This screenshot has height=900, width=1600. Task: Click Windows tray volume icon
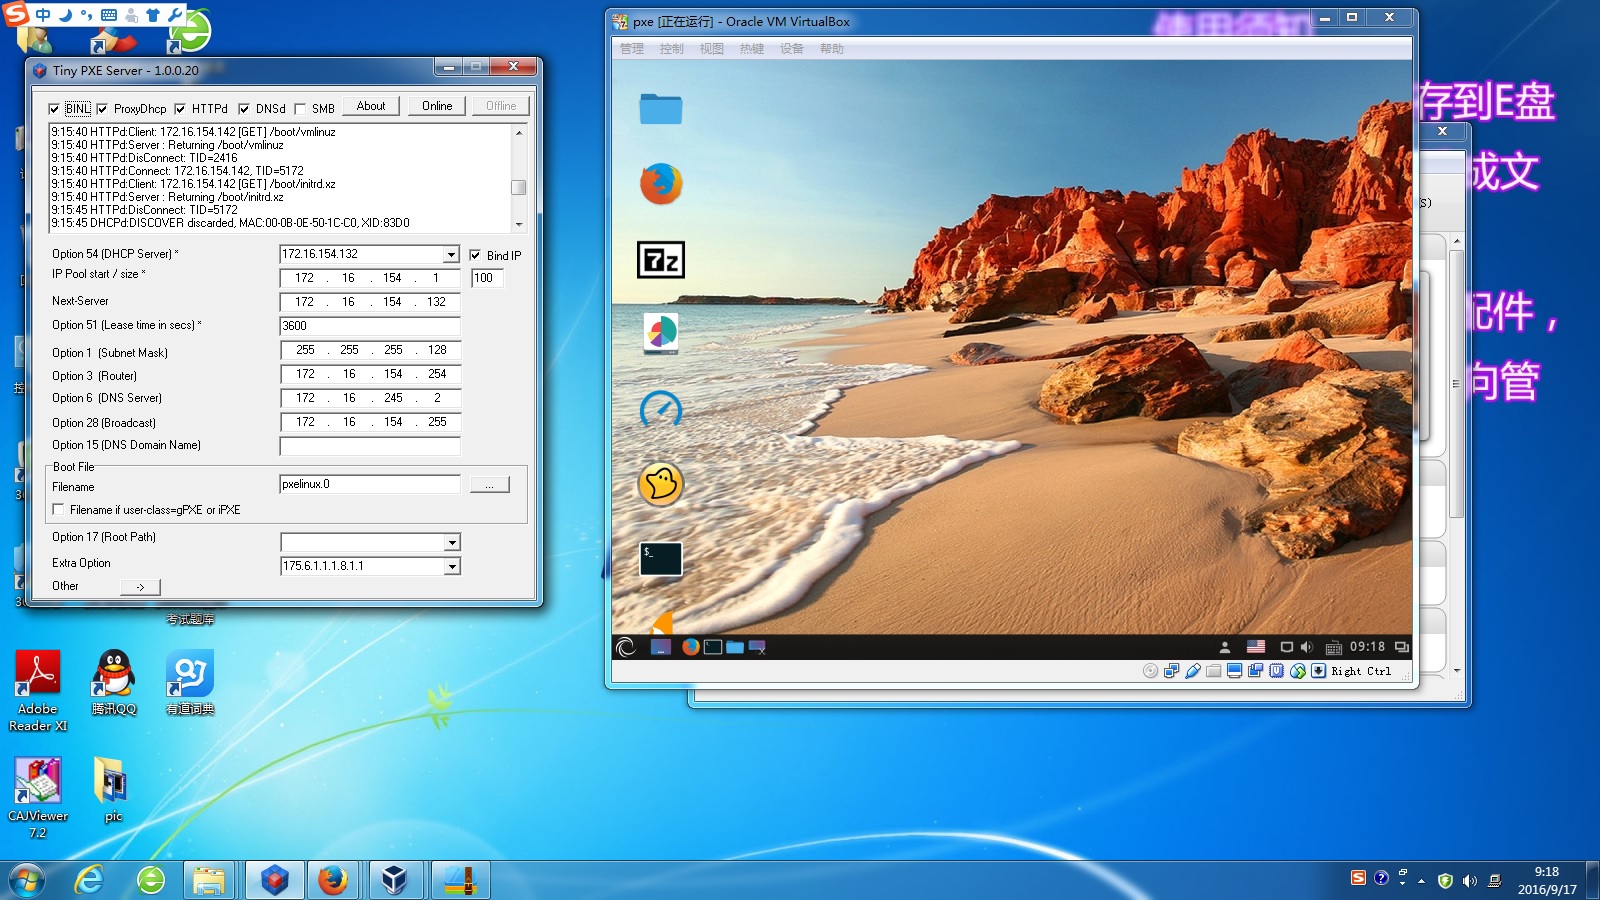click(x=1469, y=881)
